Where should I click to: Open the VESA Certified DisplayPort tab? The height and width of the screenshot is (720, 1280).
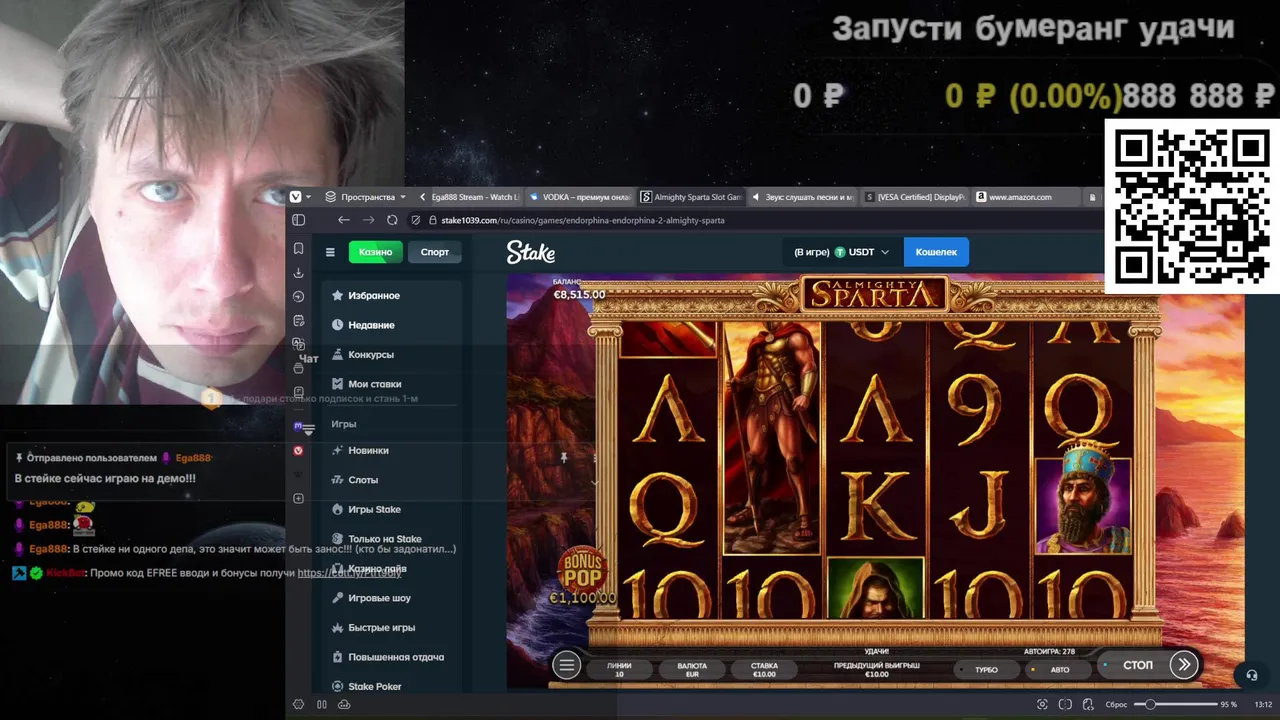pyautogui.click(x=914, y=197)
